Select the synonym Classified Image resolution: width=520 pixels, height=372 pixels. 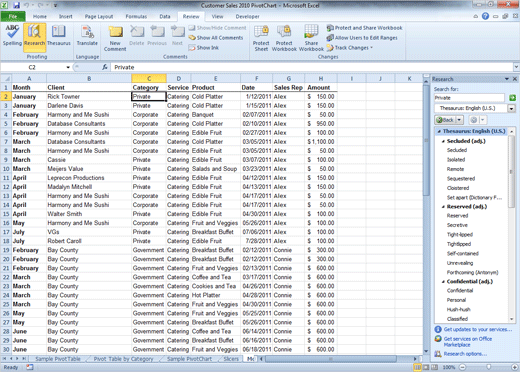point(457,319)
